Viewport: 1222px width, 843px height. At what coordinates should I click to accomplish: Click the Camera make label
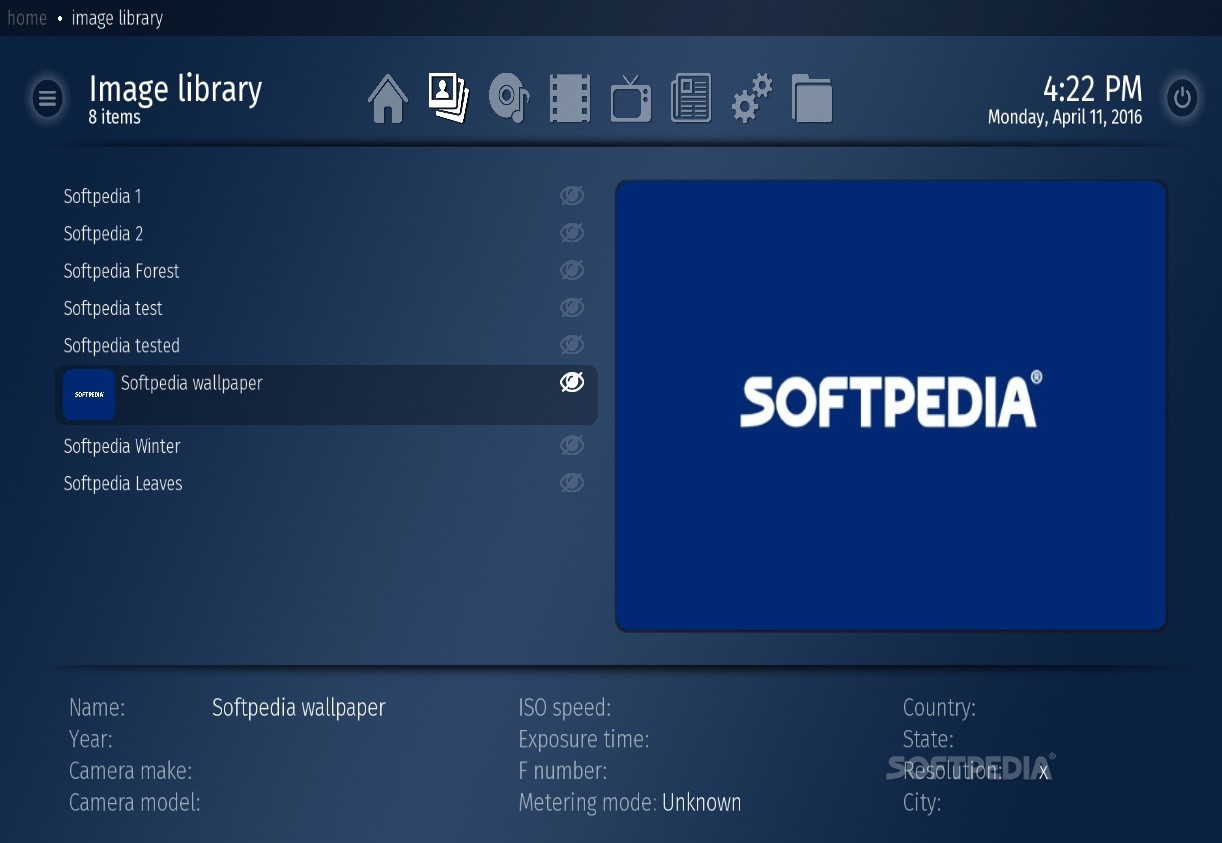(x=130, y=771)
